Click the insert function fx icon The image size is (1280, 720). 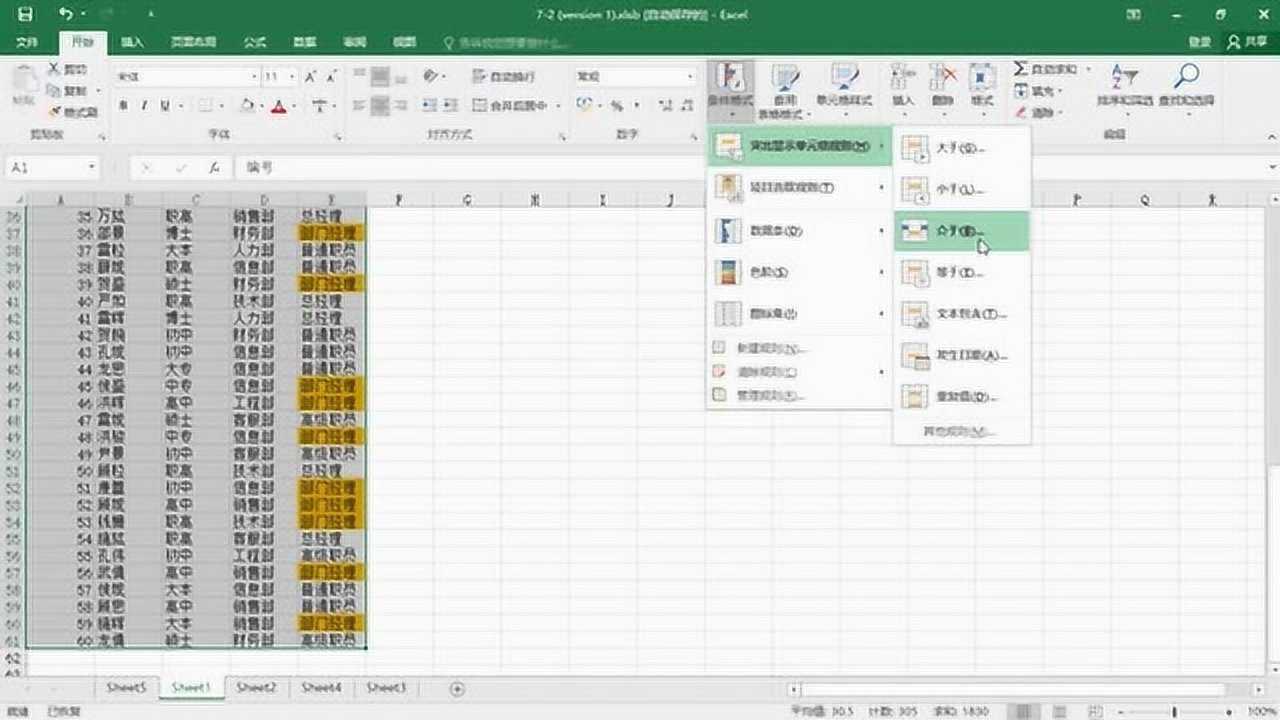click(x=214, y=168)
